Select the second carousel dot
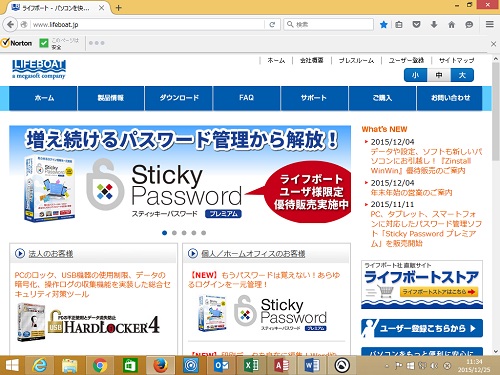This screenshot has height=375, width=500. [x=174, y=233]
